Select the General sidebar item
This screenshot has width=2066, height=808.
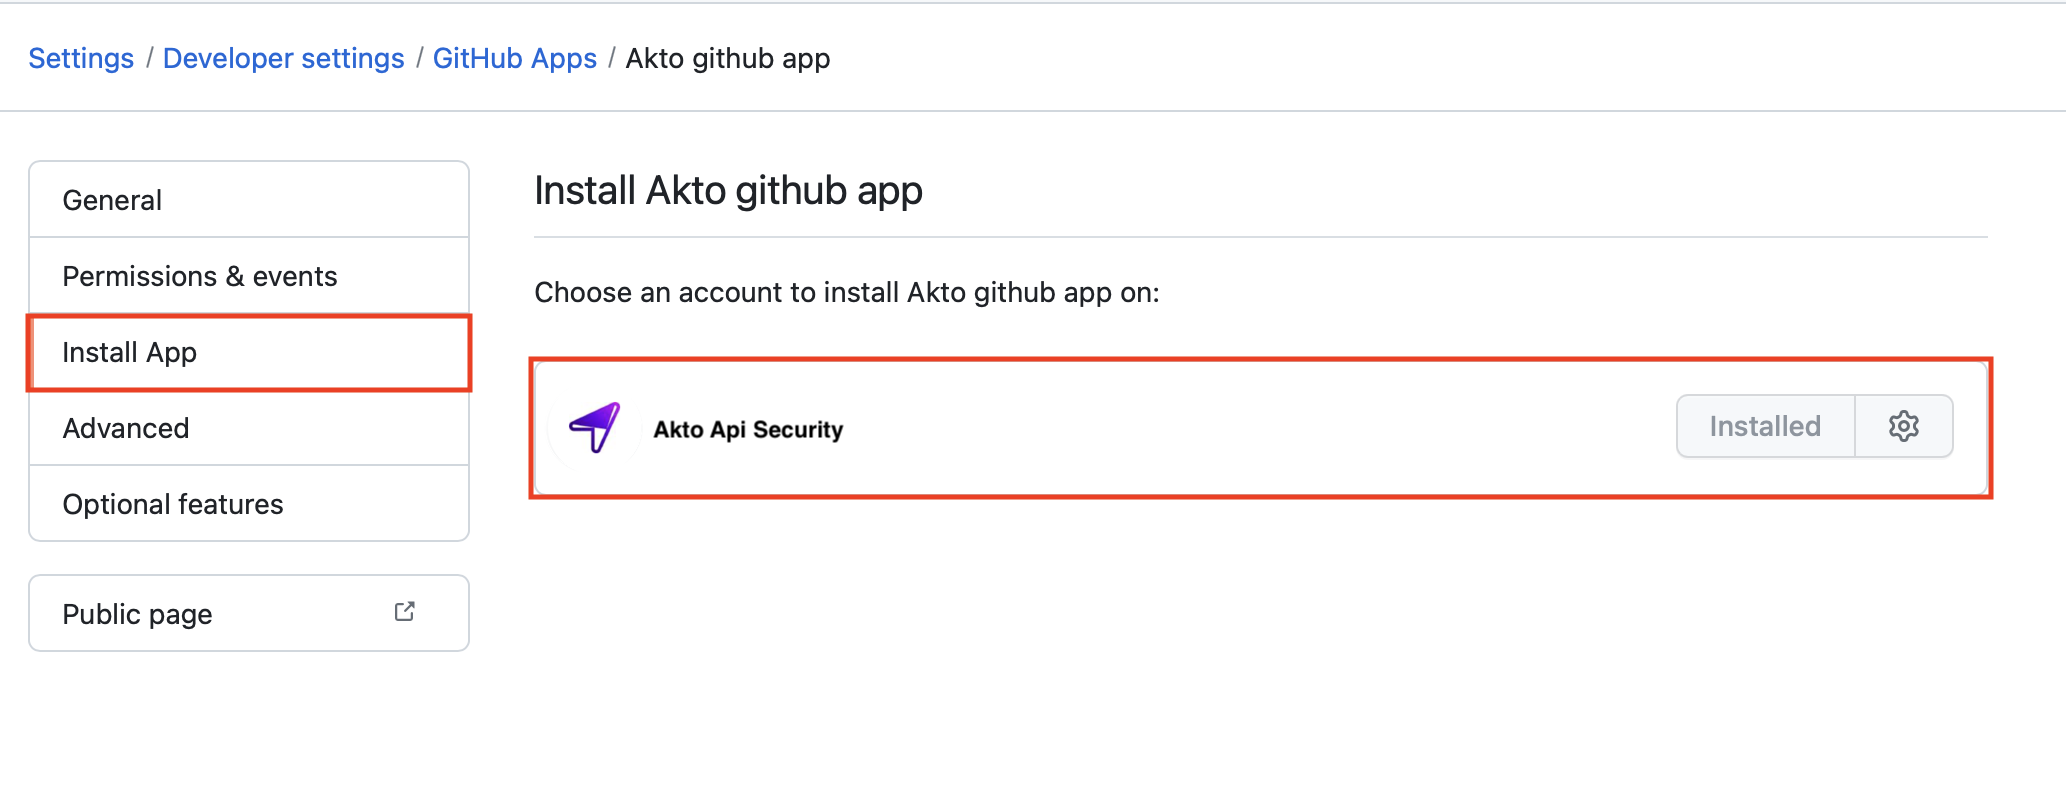click(x=112, y=200)
